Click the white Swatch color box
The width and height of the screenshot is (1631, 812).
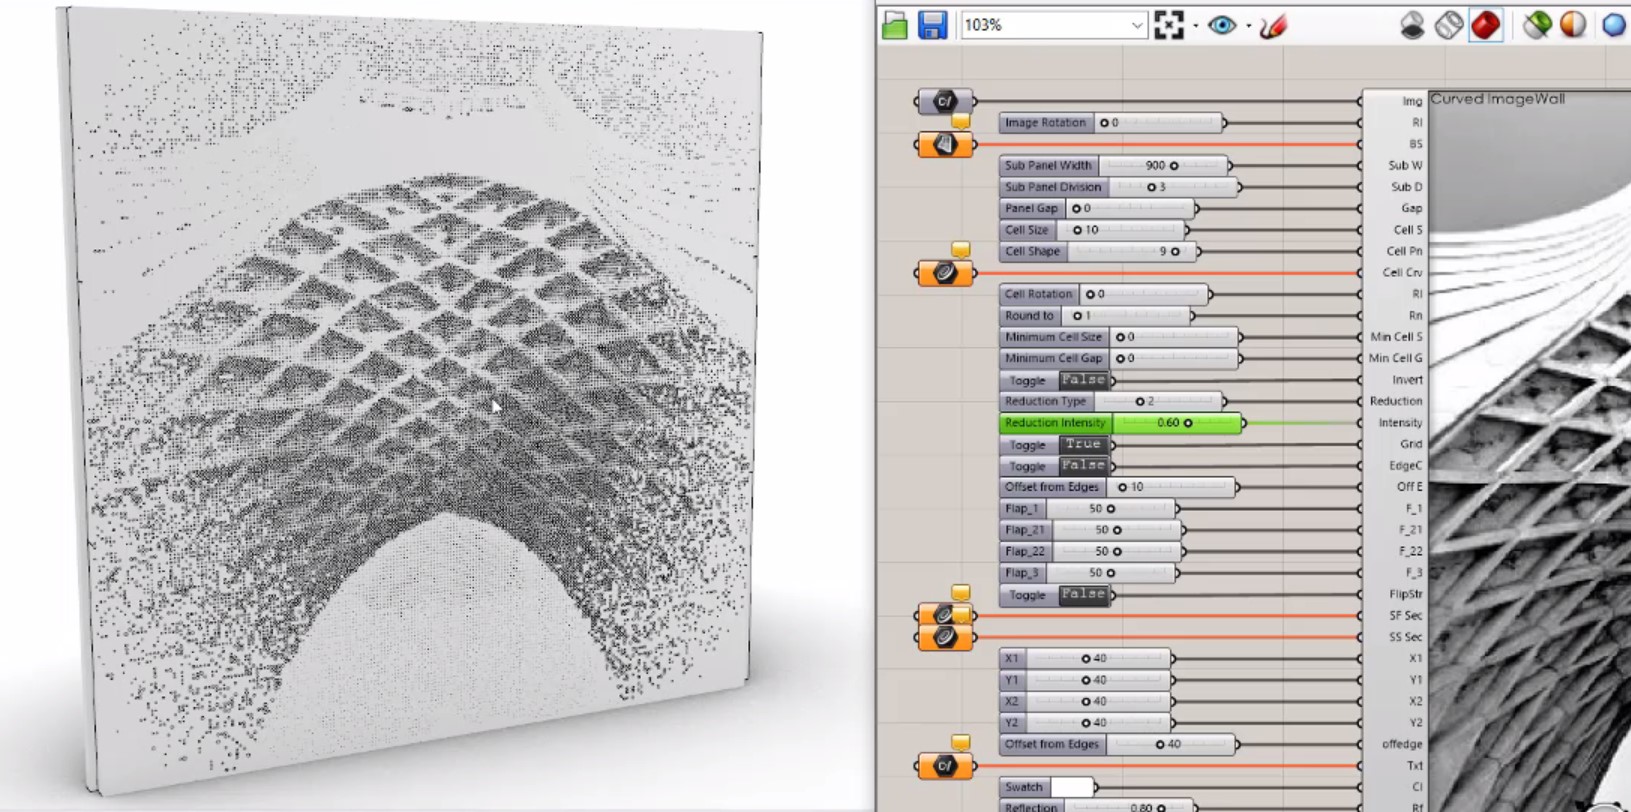[x=1071, y=787]
